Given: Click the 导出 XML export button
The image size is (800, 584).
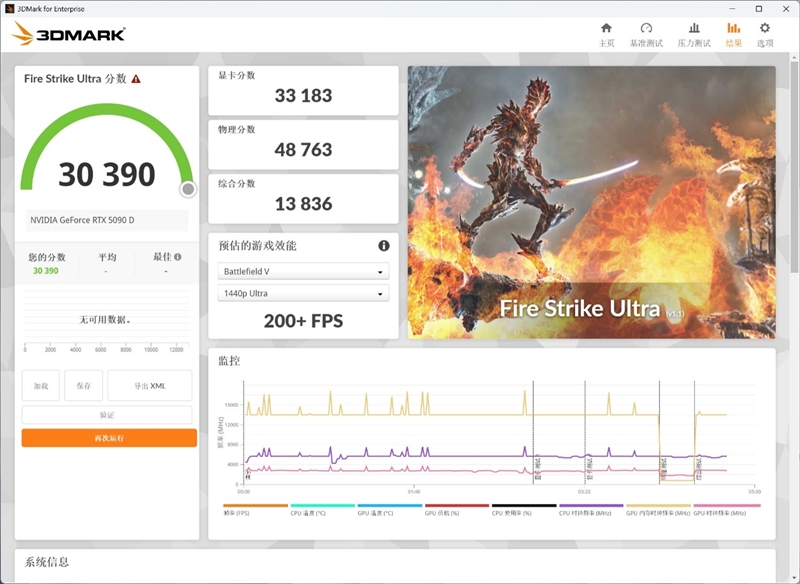Looking at the screenshot, I should coord(151,385).
